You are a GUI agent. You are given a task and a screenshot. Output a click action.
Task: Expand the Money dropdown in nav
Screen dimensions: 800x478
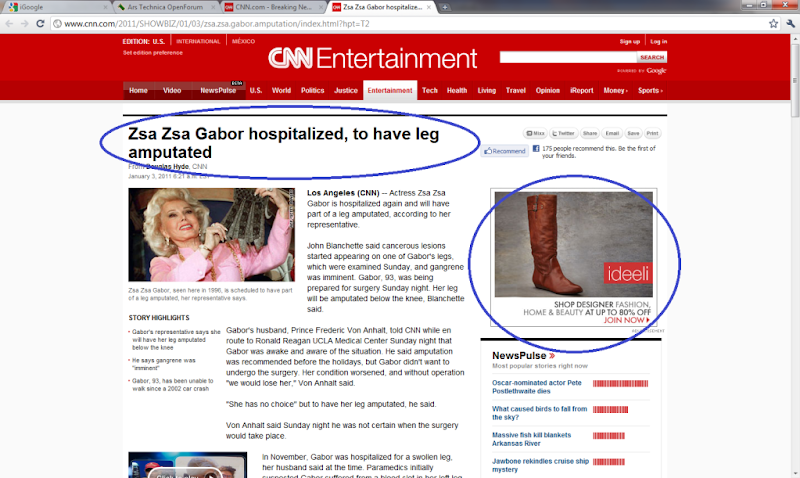tap(615, 90)
